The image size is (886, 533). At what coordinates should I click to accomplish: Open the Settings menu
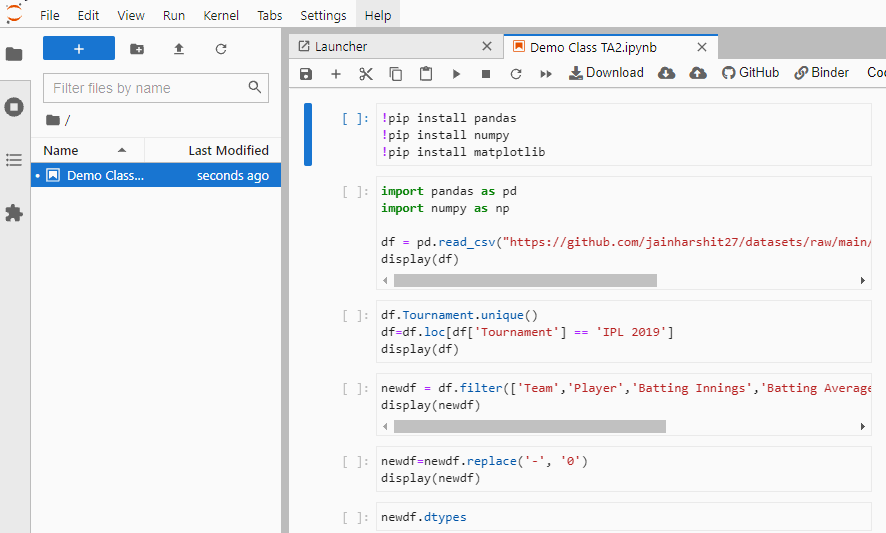(323, 15)
